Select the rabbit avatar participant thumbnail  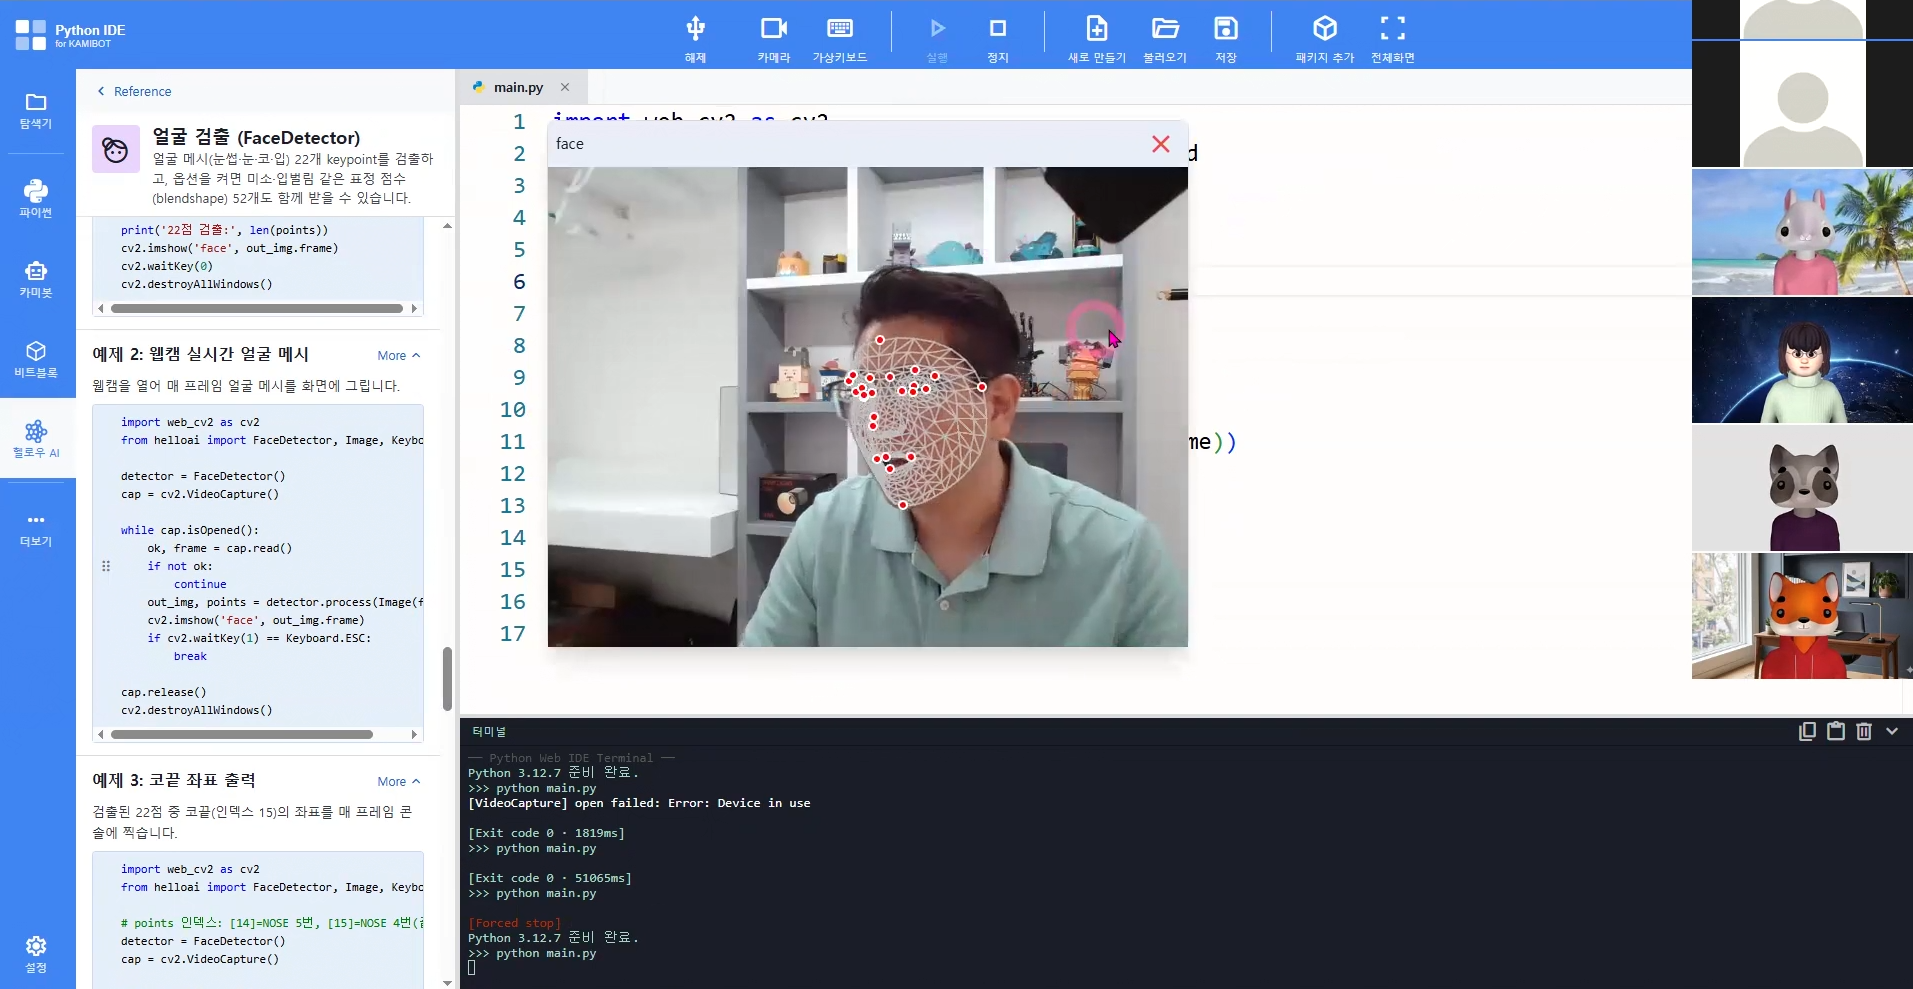[1802, 232]
